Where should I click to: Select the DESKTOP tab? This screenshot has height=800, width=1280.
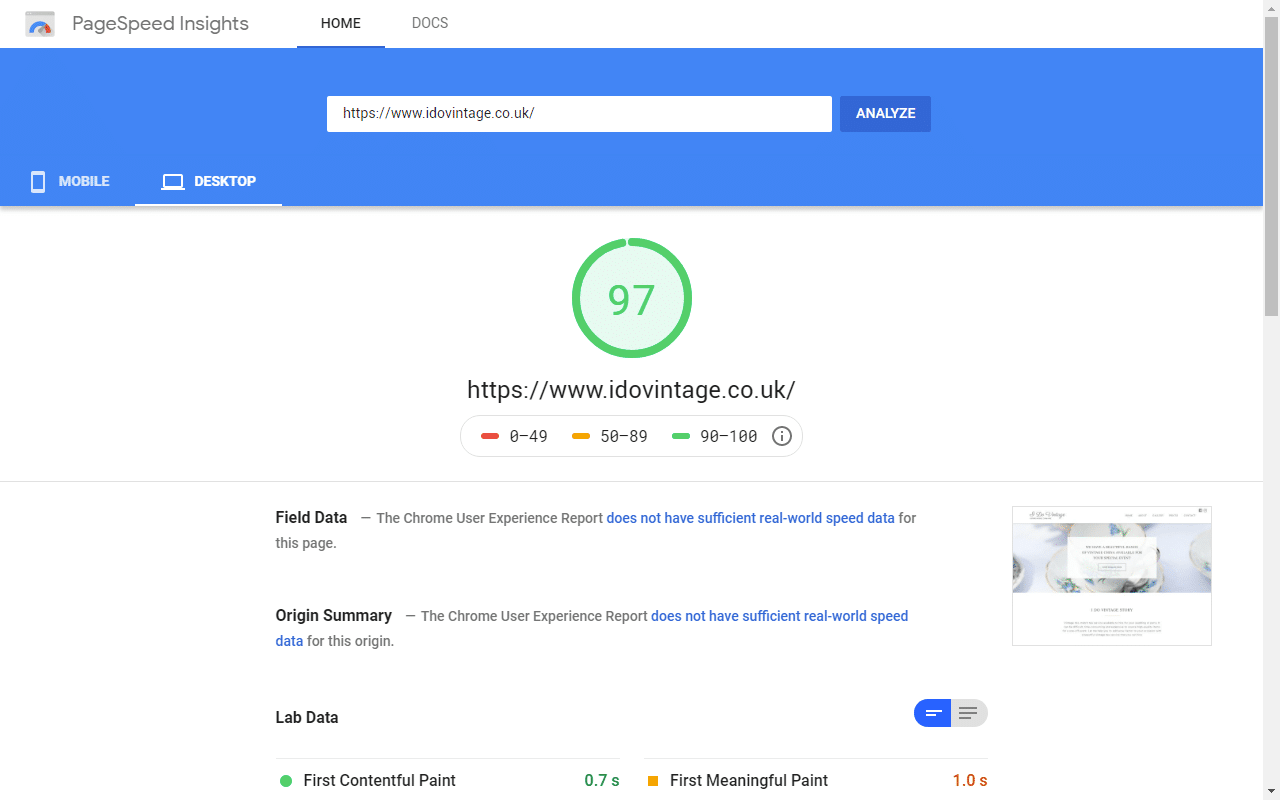(208, 181)
